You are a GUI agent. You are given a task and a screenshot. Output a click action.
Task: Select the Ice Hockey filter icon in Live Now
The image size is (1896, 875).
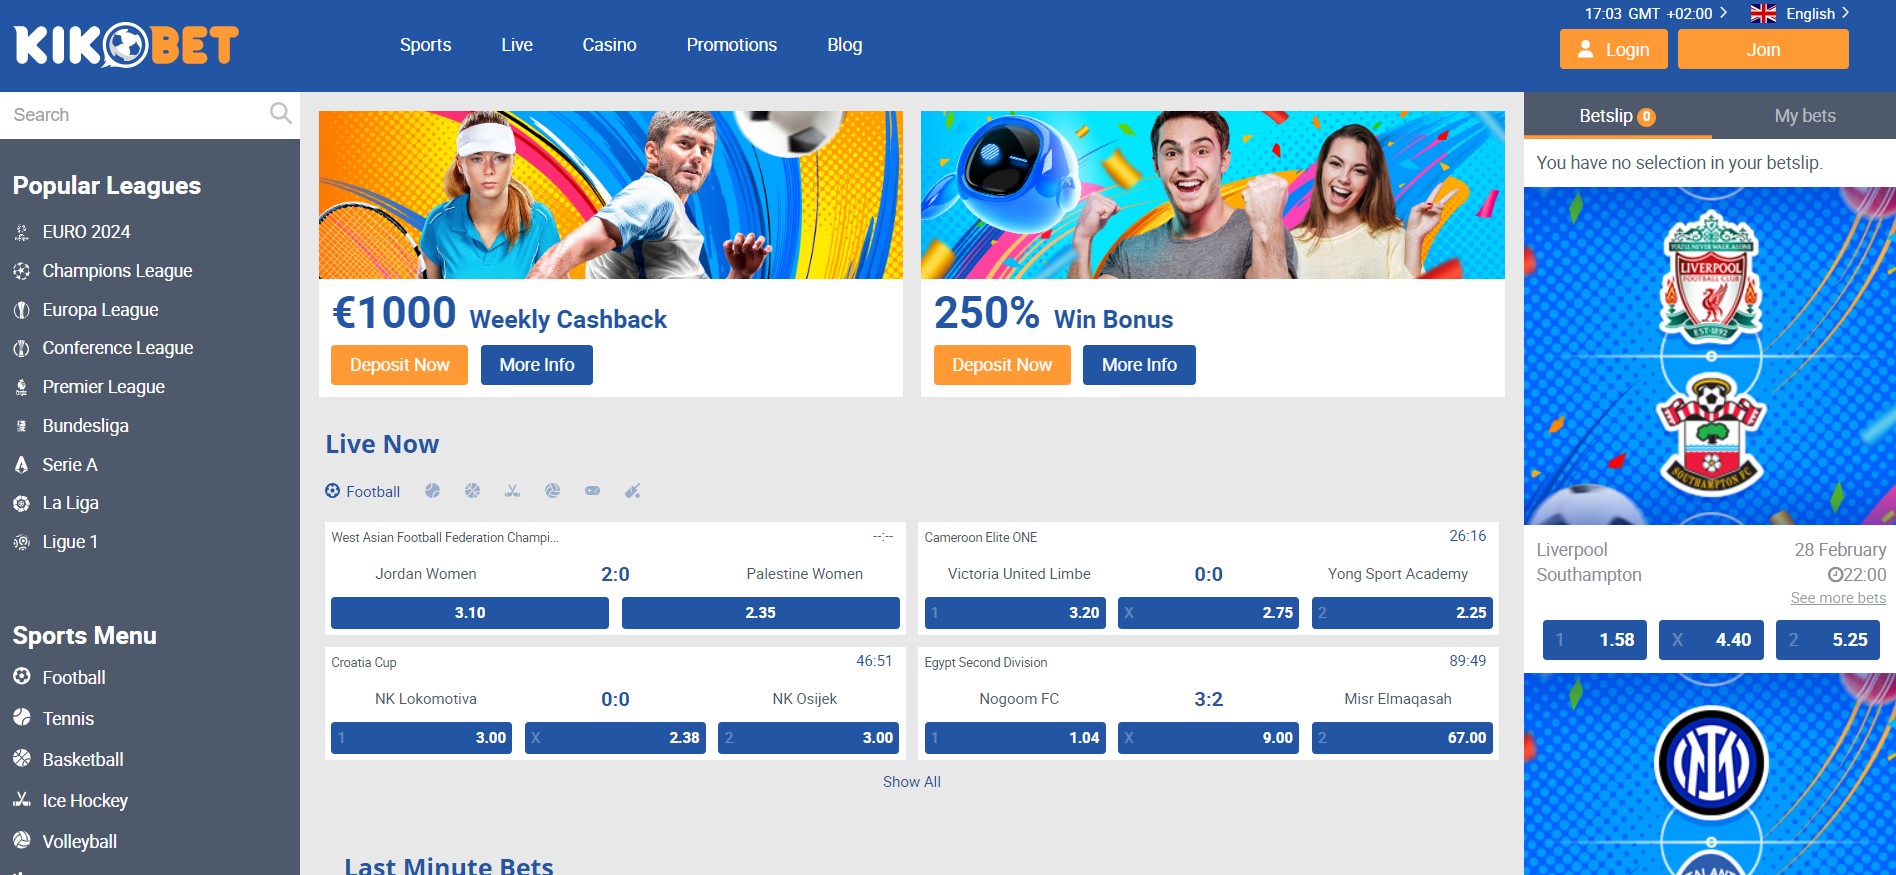tap(512, 491)
